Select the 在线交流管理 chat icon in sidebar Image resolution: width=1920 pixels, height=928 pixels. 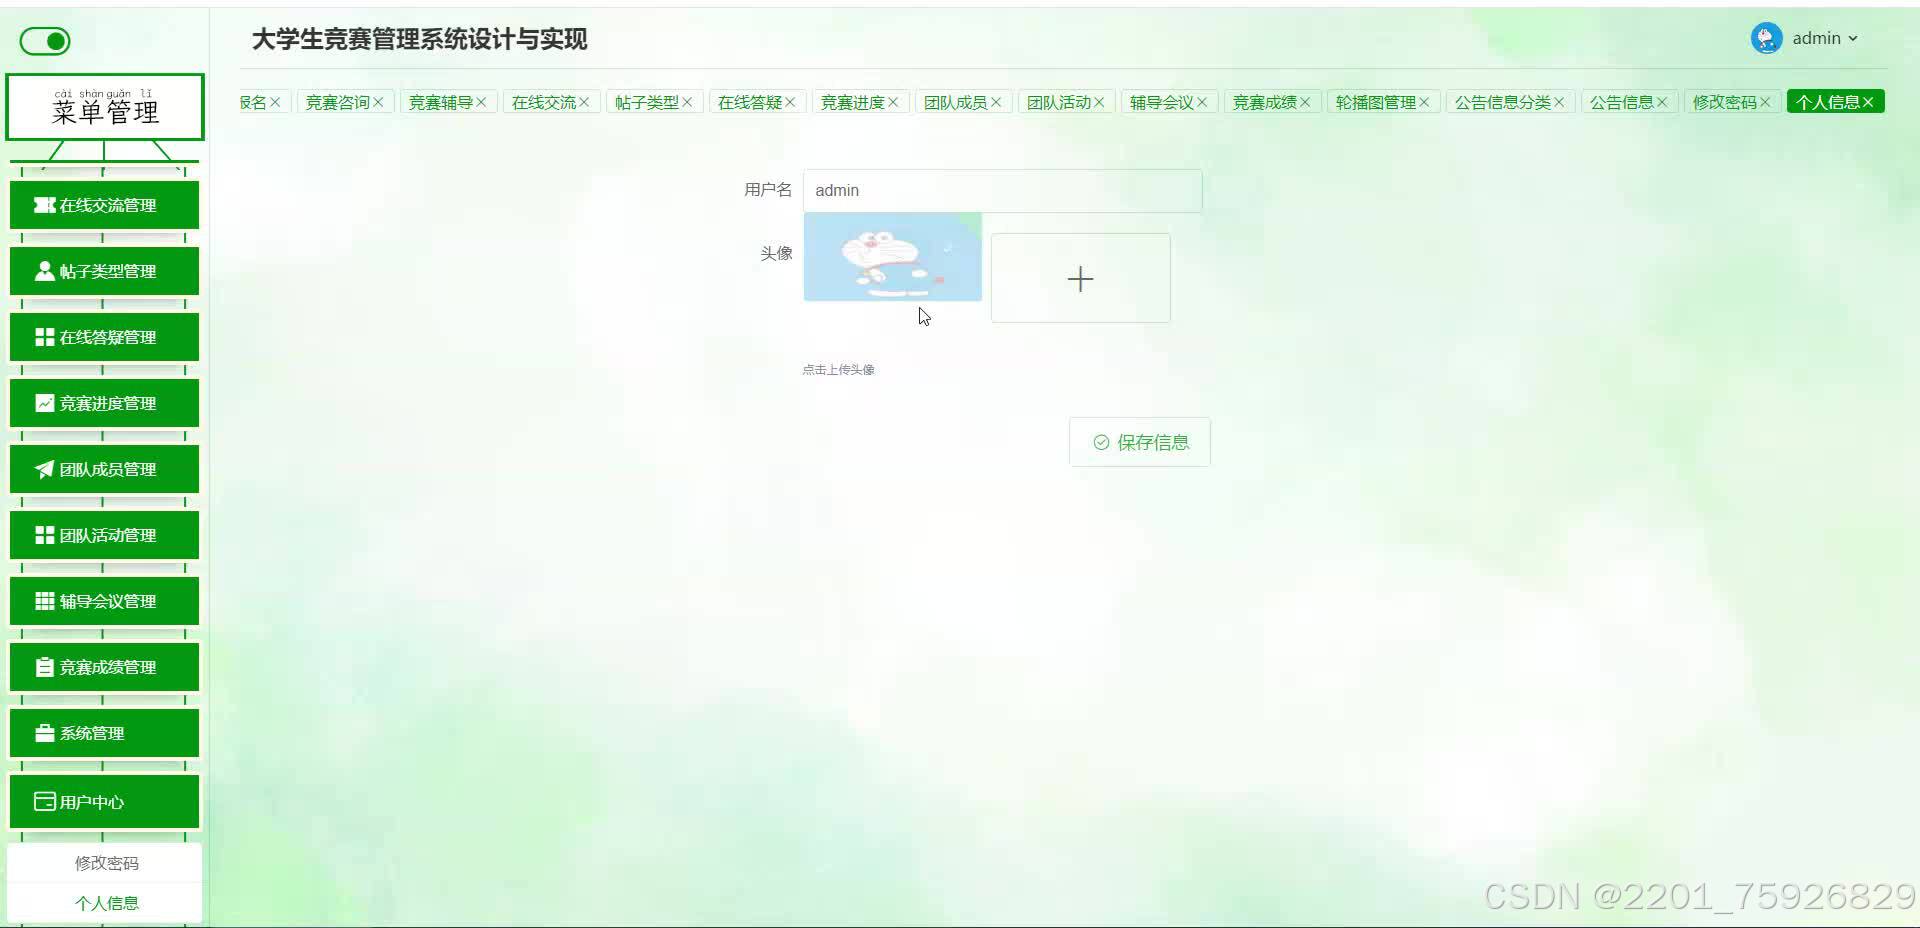click(44, 205)
